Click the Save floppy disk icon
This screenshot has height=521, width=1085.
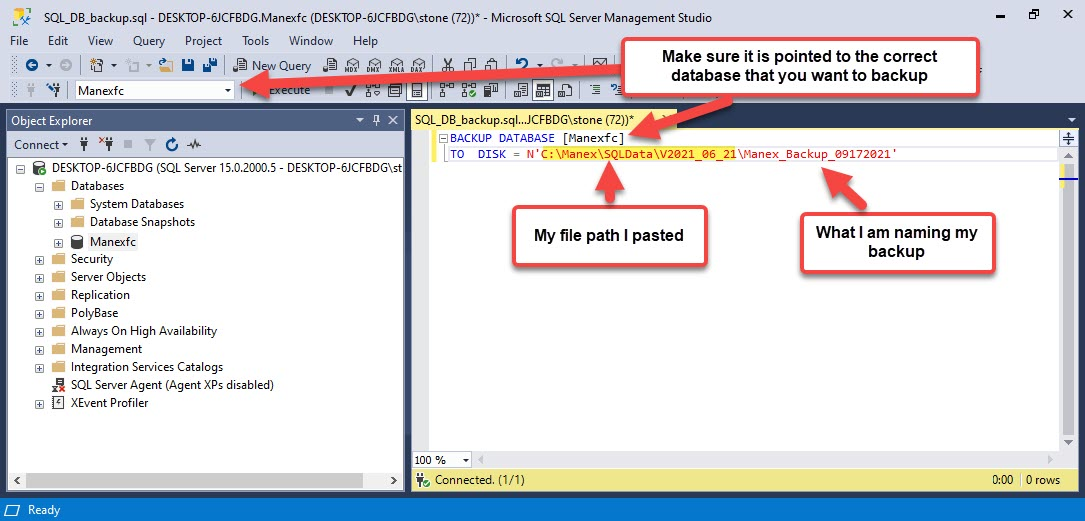[188, 65]
